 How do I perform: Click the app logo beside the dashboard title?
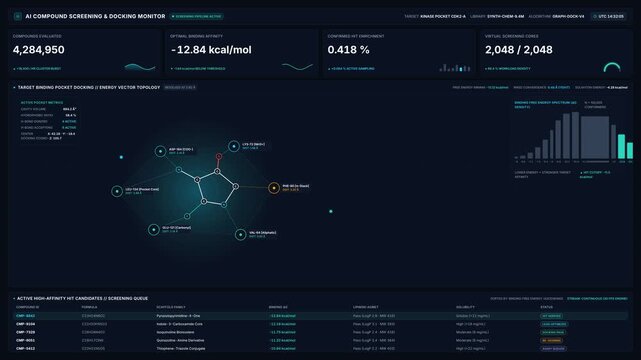[18, 16]
